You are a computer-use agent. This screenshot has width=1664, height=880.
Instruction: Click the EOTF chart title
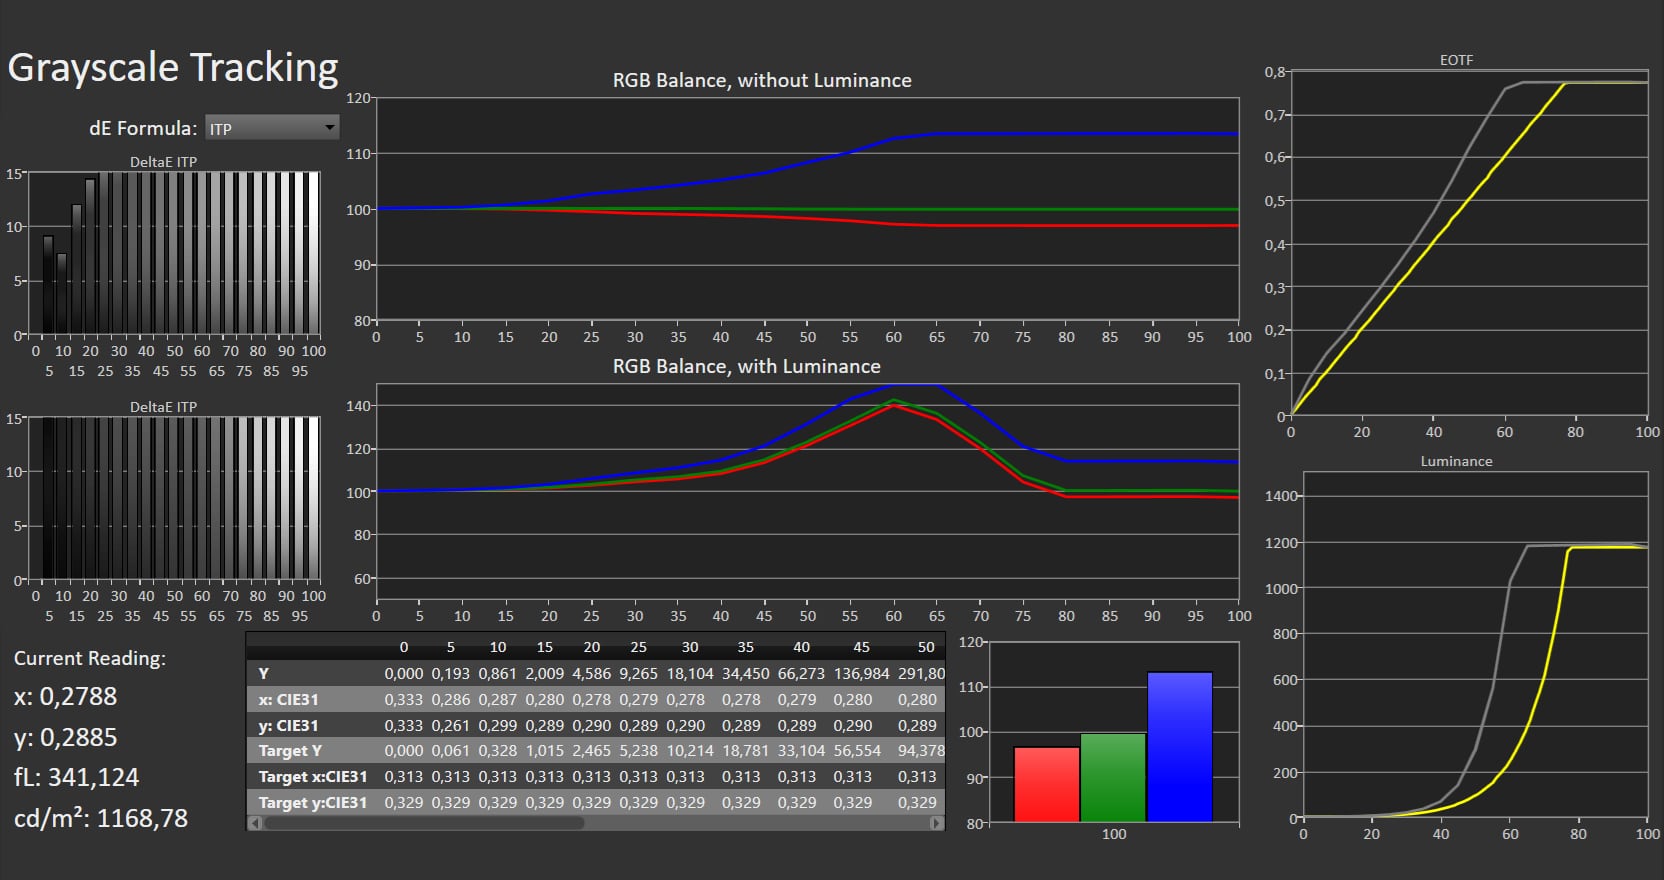tap(1456, 60)
